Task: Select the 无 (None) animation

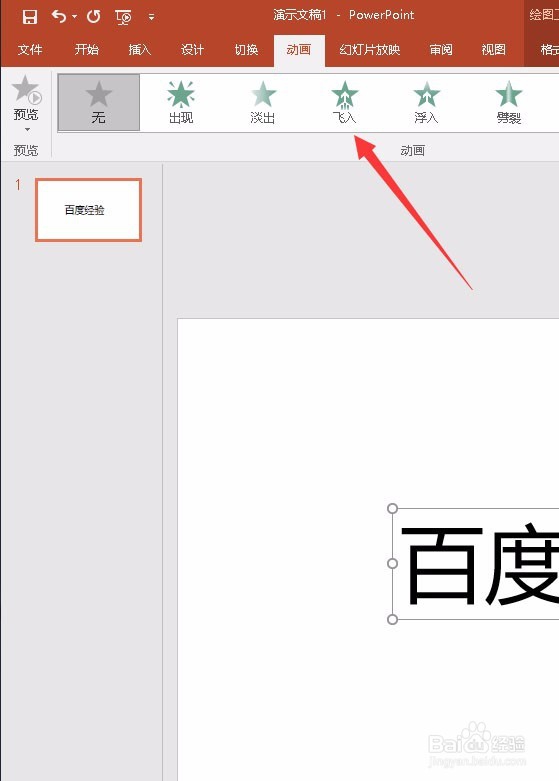Action: click(x=99, y=103)
